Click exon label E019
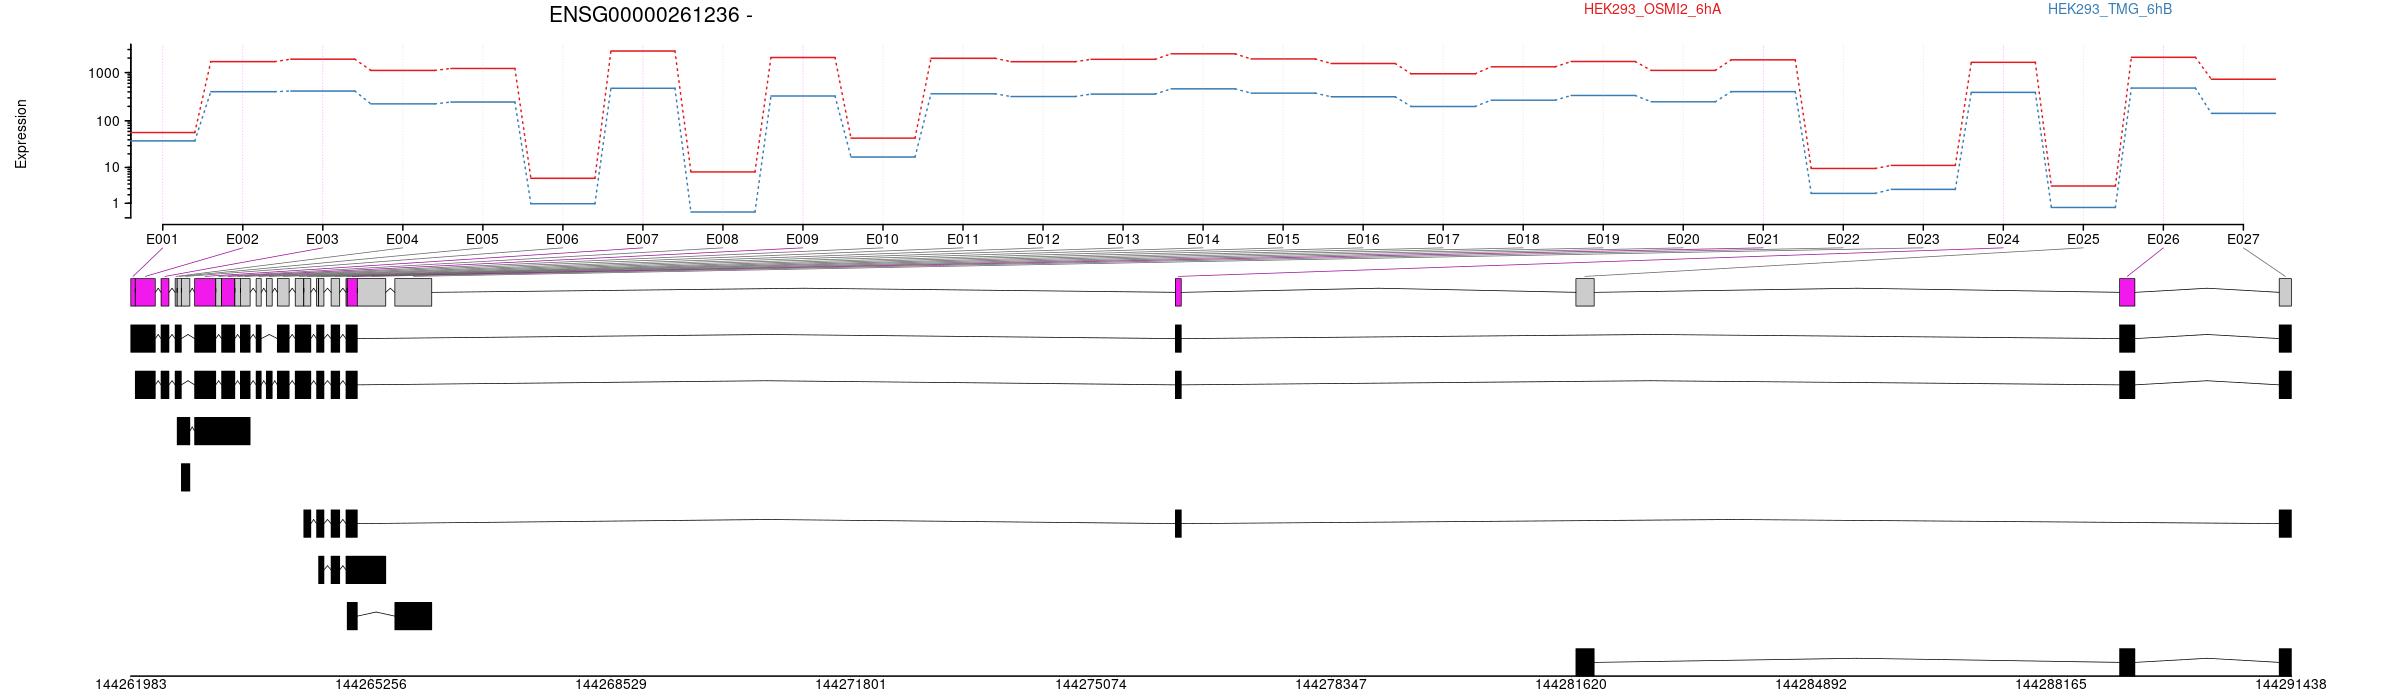The width and height of the screenshot is (2400, 700). (1603, 240)
